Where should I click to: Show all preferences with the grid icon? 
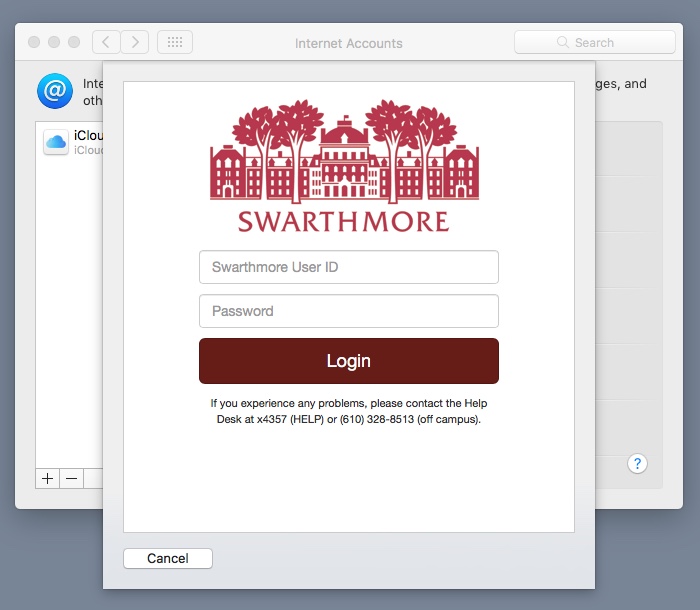(175, 42)
